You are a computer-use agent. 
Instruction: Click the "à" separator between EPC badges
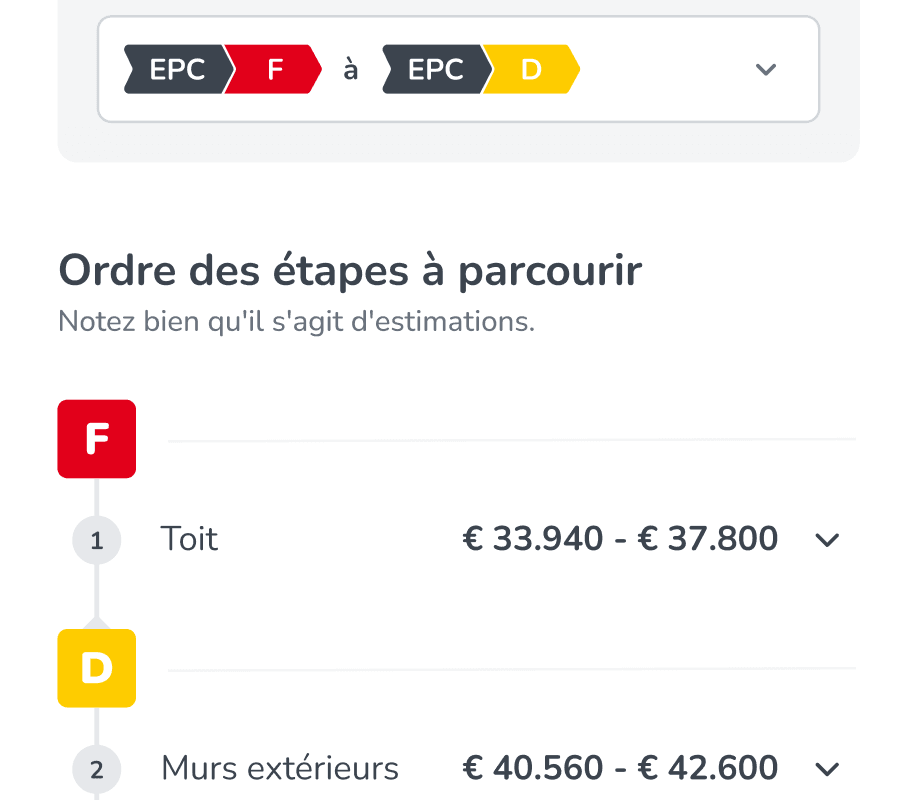[351, 70]
